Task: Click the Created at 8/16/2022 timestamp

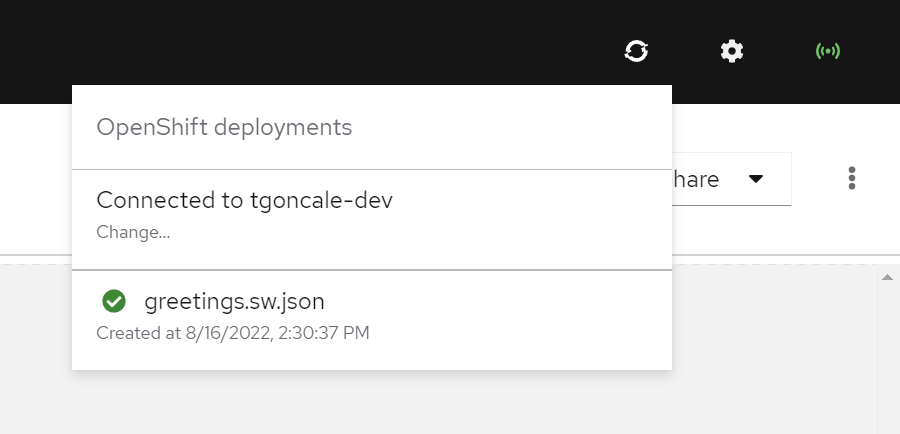Action: pyautogui.click(x=233, y=332)
